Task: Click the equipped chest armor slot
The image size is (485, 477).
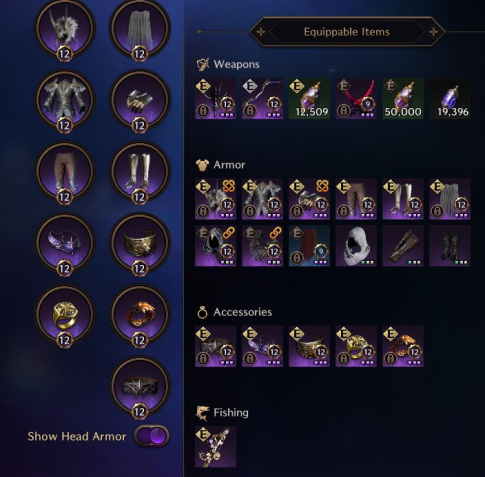Action: [65, 101]
